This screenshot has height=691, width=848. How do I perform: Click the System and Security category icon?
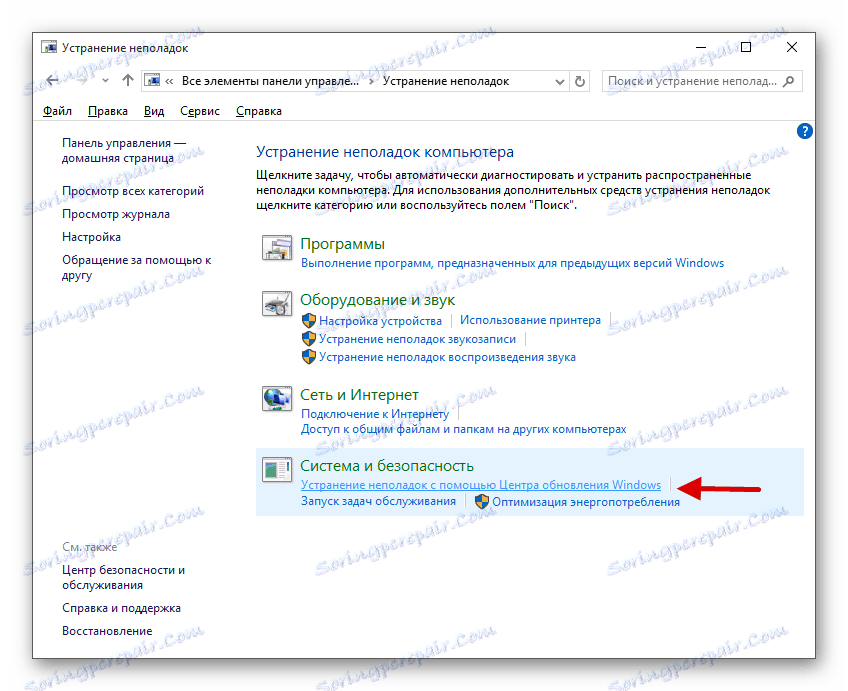pos(277,469)
